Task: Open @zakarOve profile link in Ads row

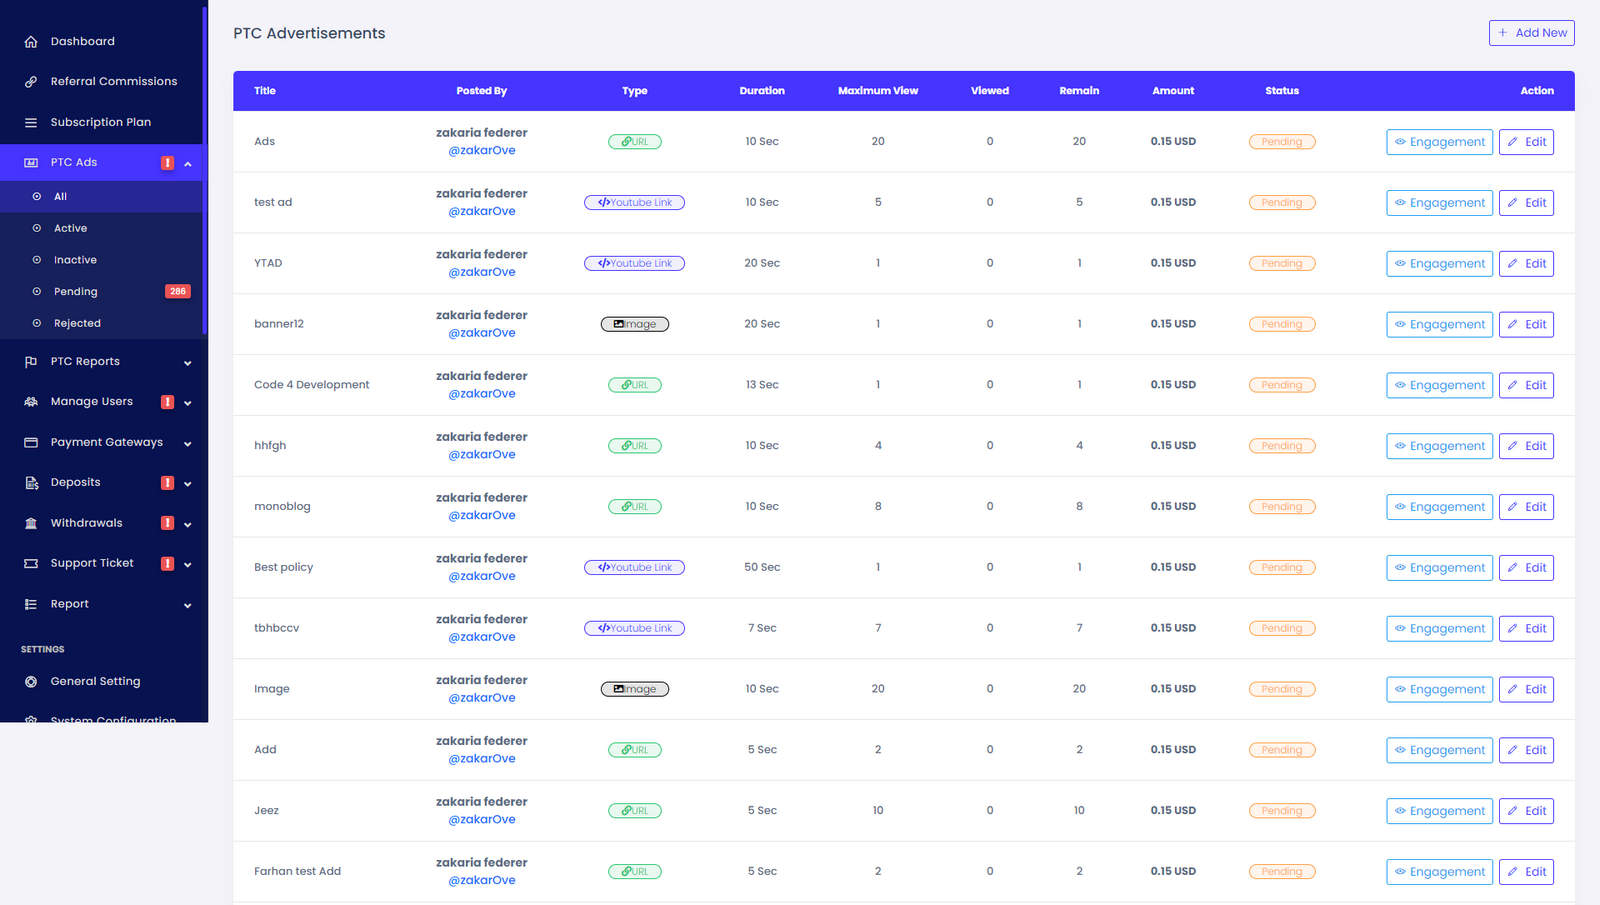Action: (x=482, y=151)
